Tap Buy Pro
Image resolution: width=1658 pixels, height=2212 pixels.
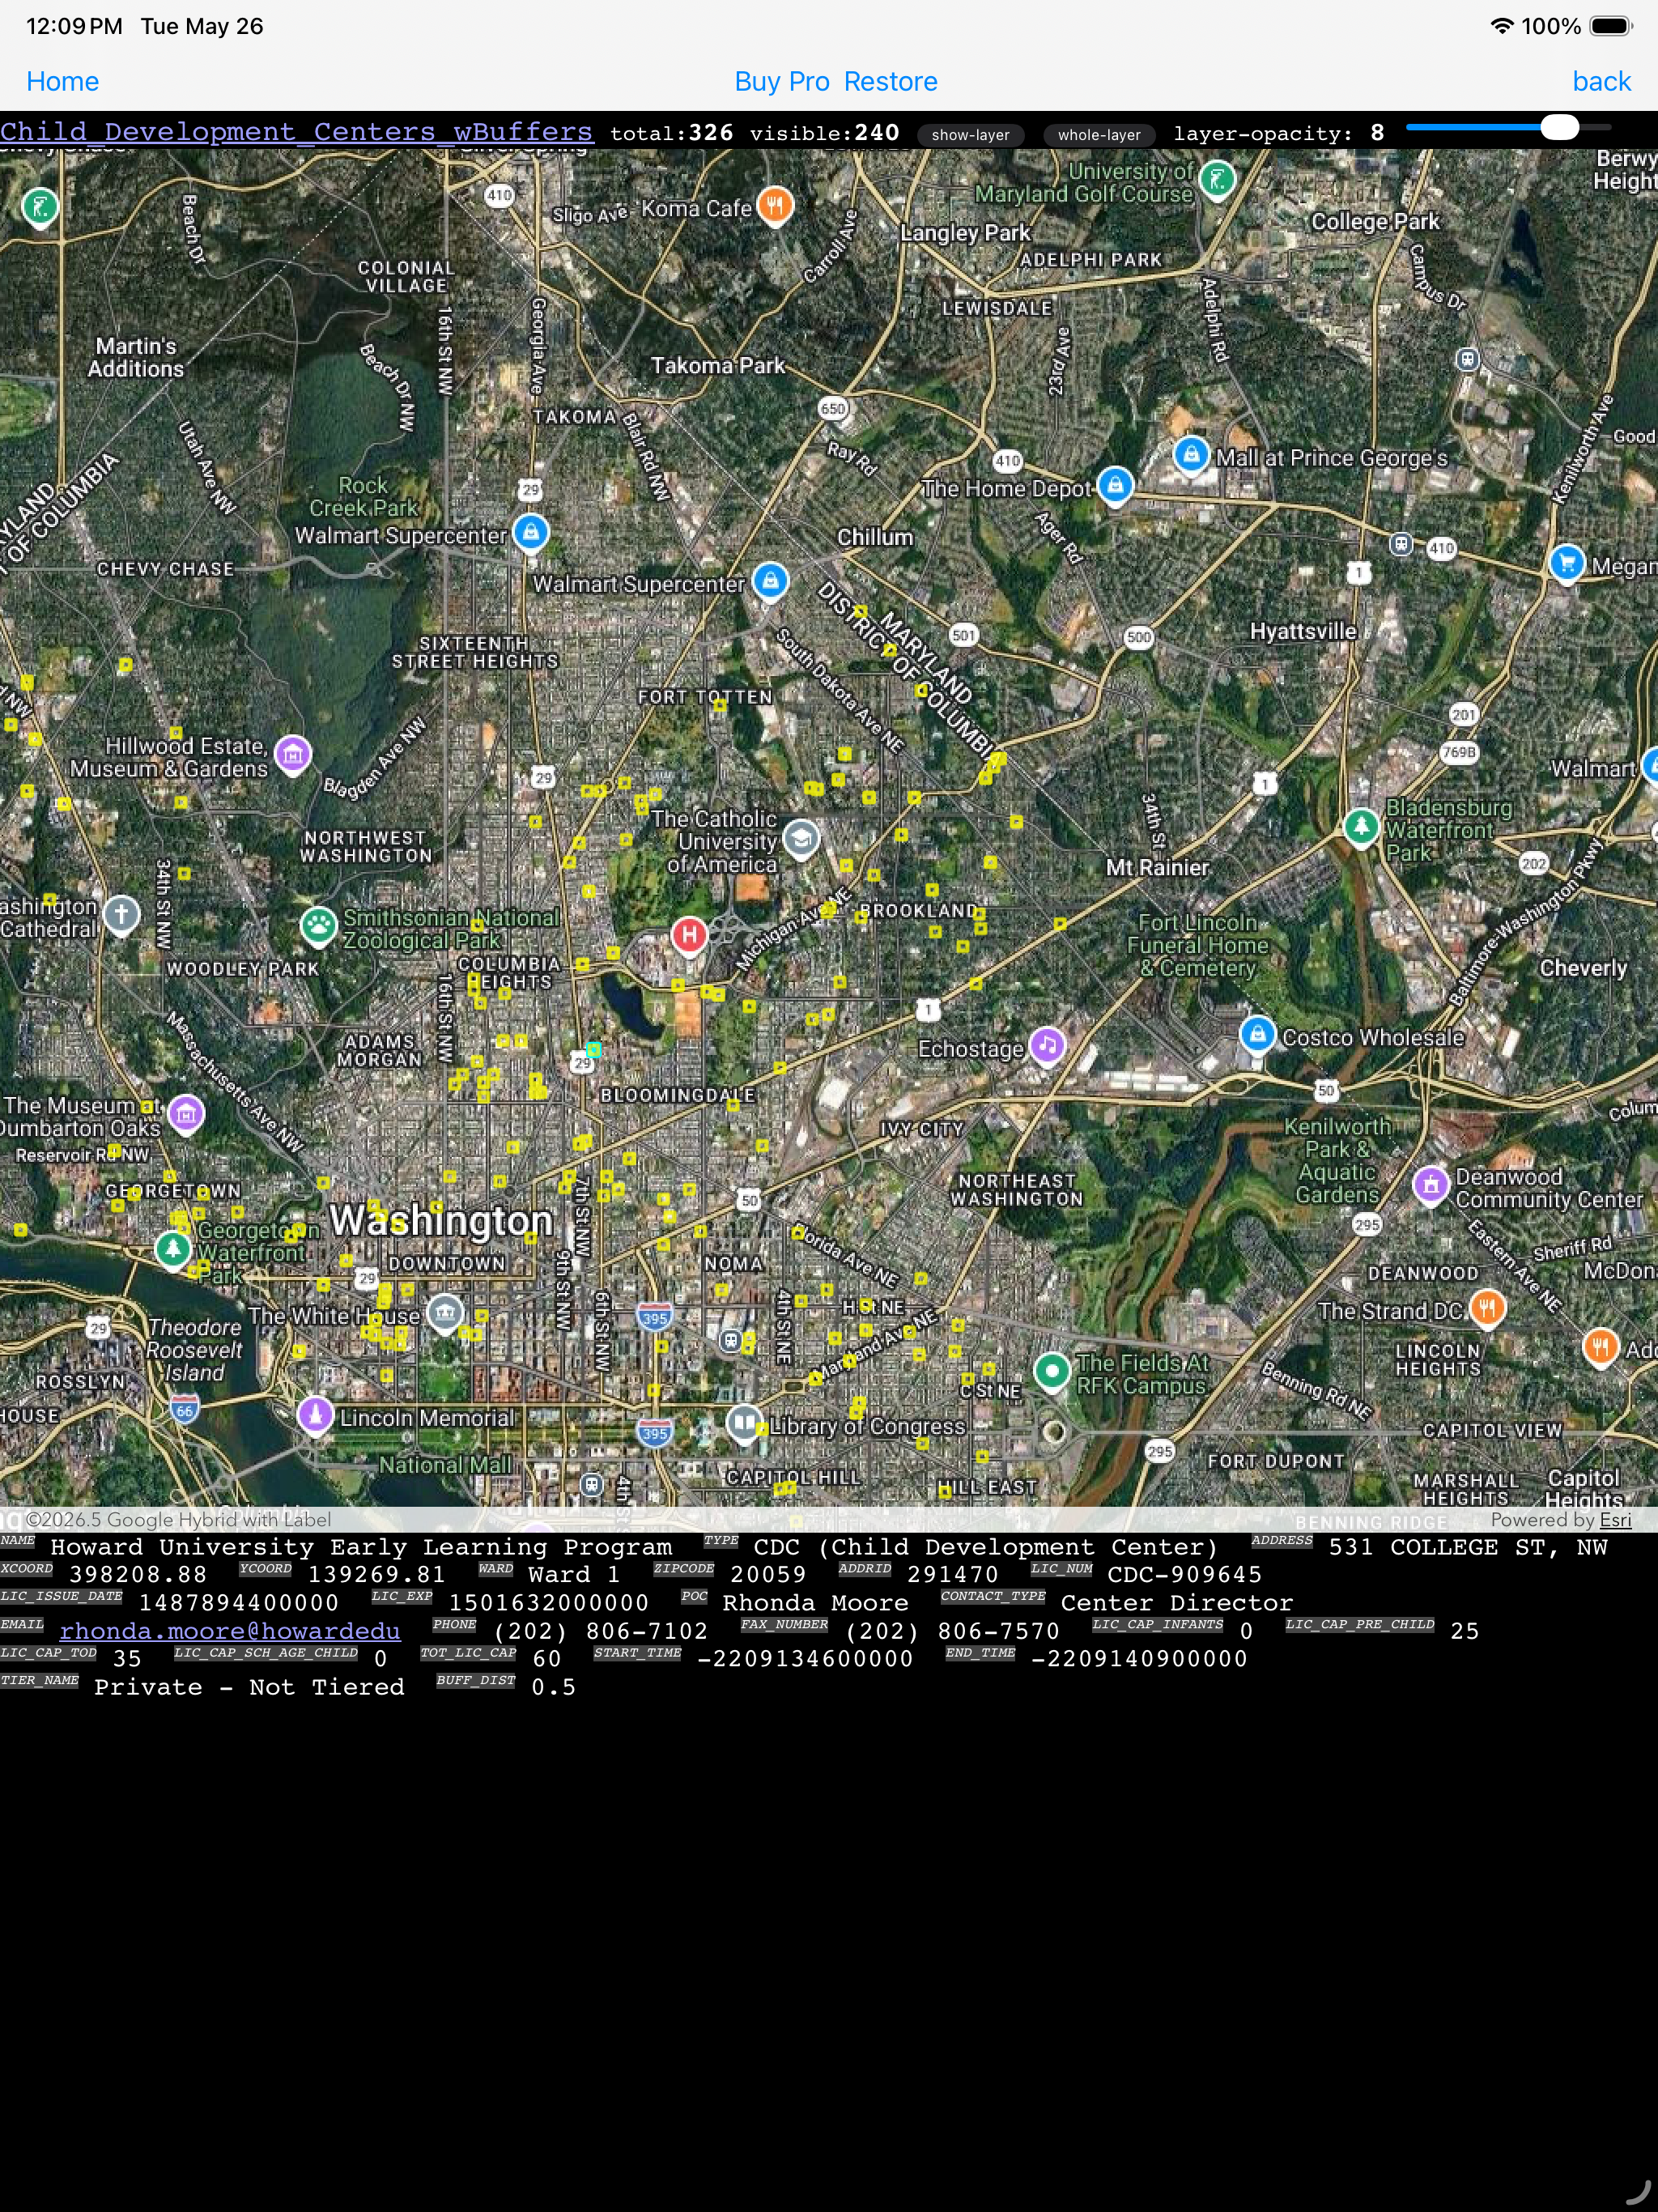(781, 81)
